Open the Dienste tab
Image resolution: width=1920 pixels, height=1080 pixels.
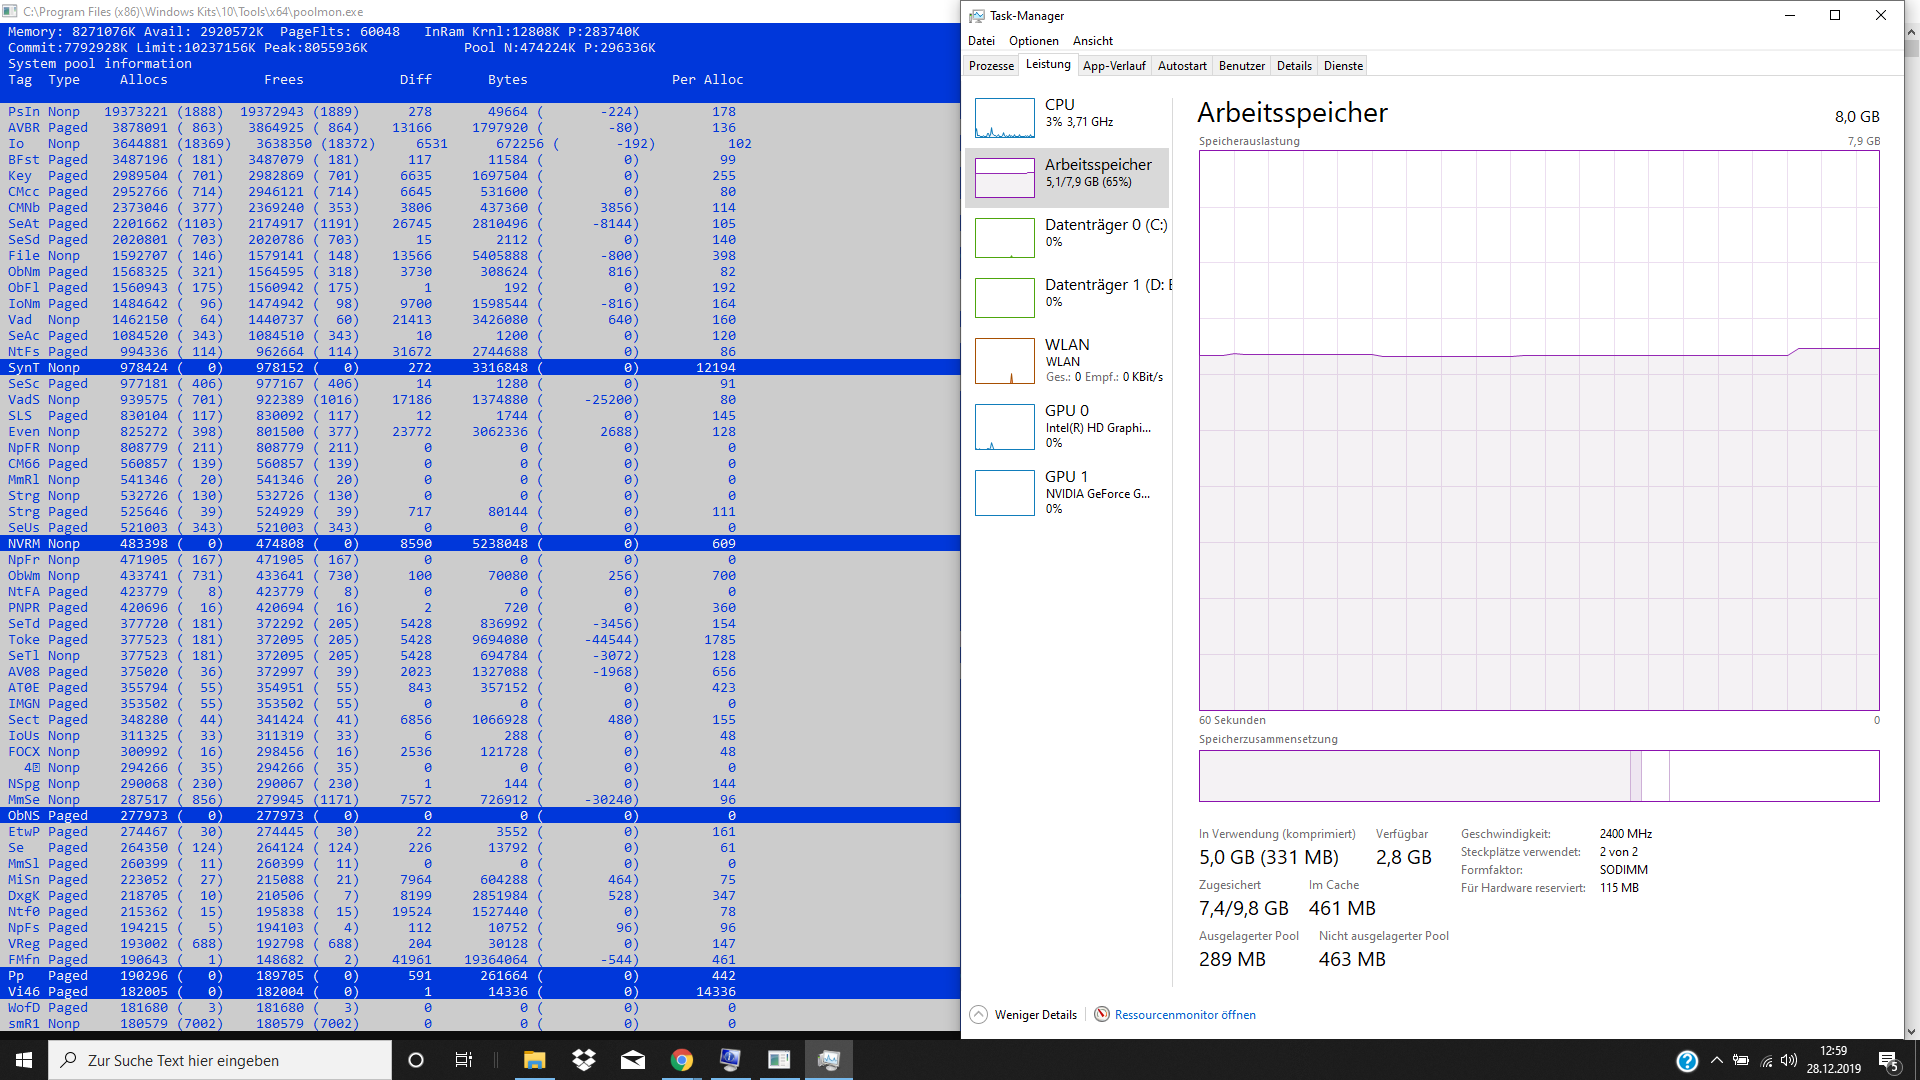(x=1343, y=66)
